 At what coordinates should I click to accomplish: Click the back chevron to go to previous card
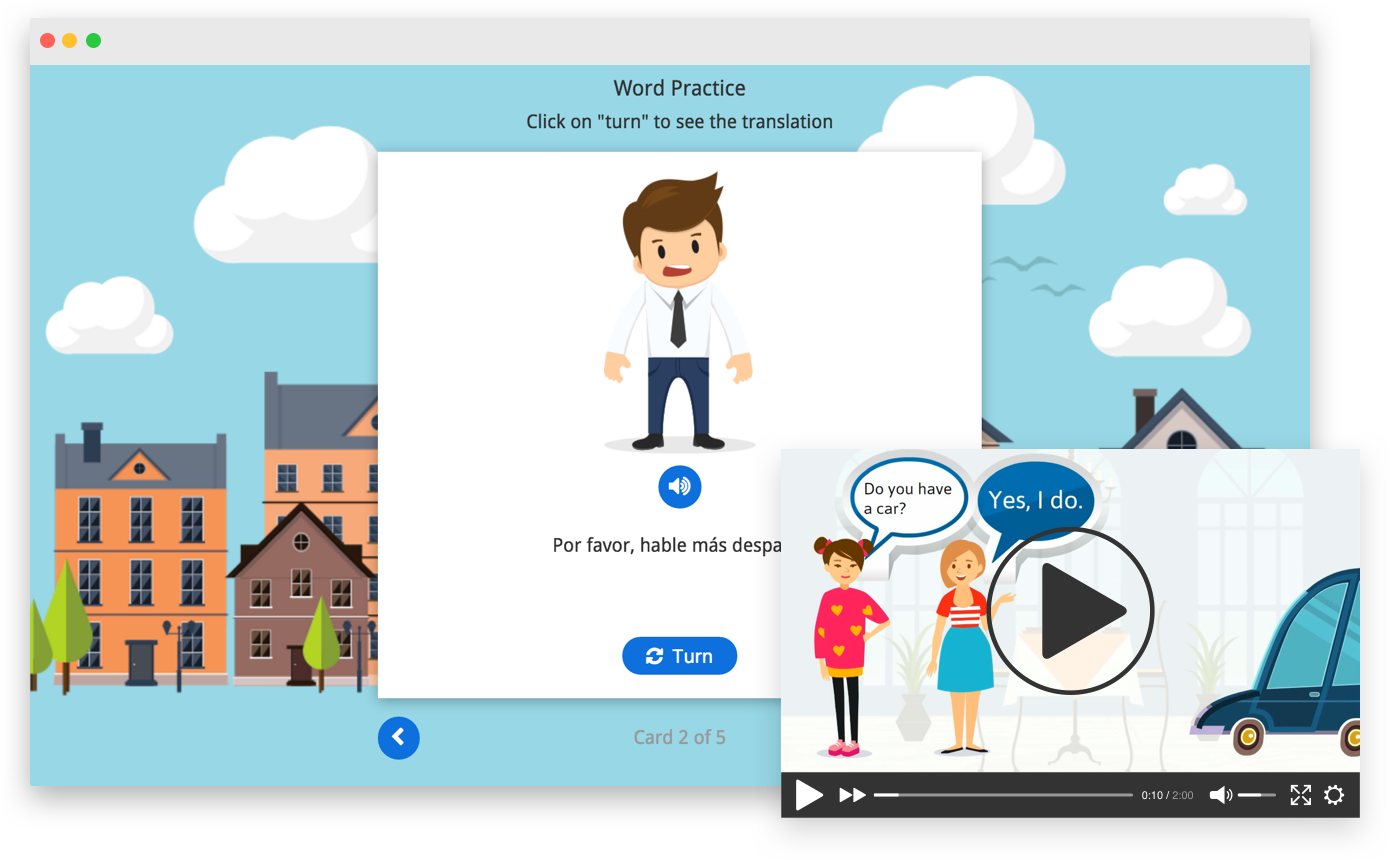tap(399, 737)
